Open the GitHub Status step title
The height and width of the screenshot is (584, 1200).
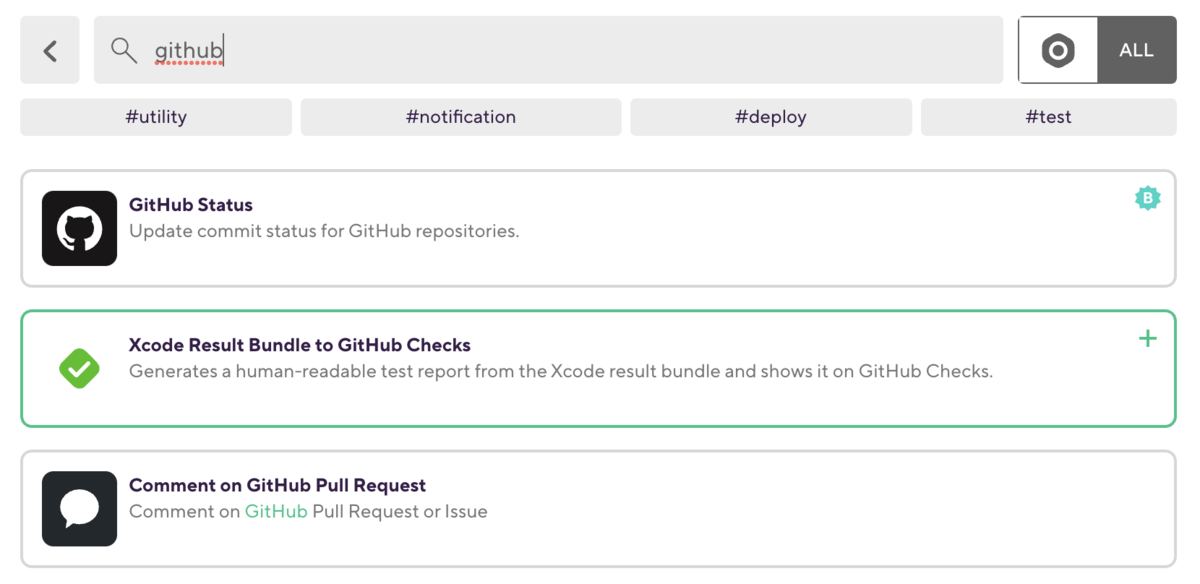[191, 205]
